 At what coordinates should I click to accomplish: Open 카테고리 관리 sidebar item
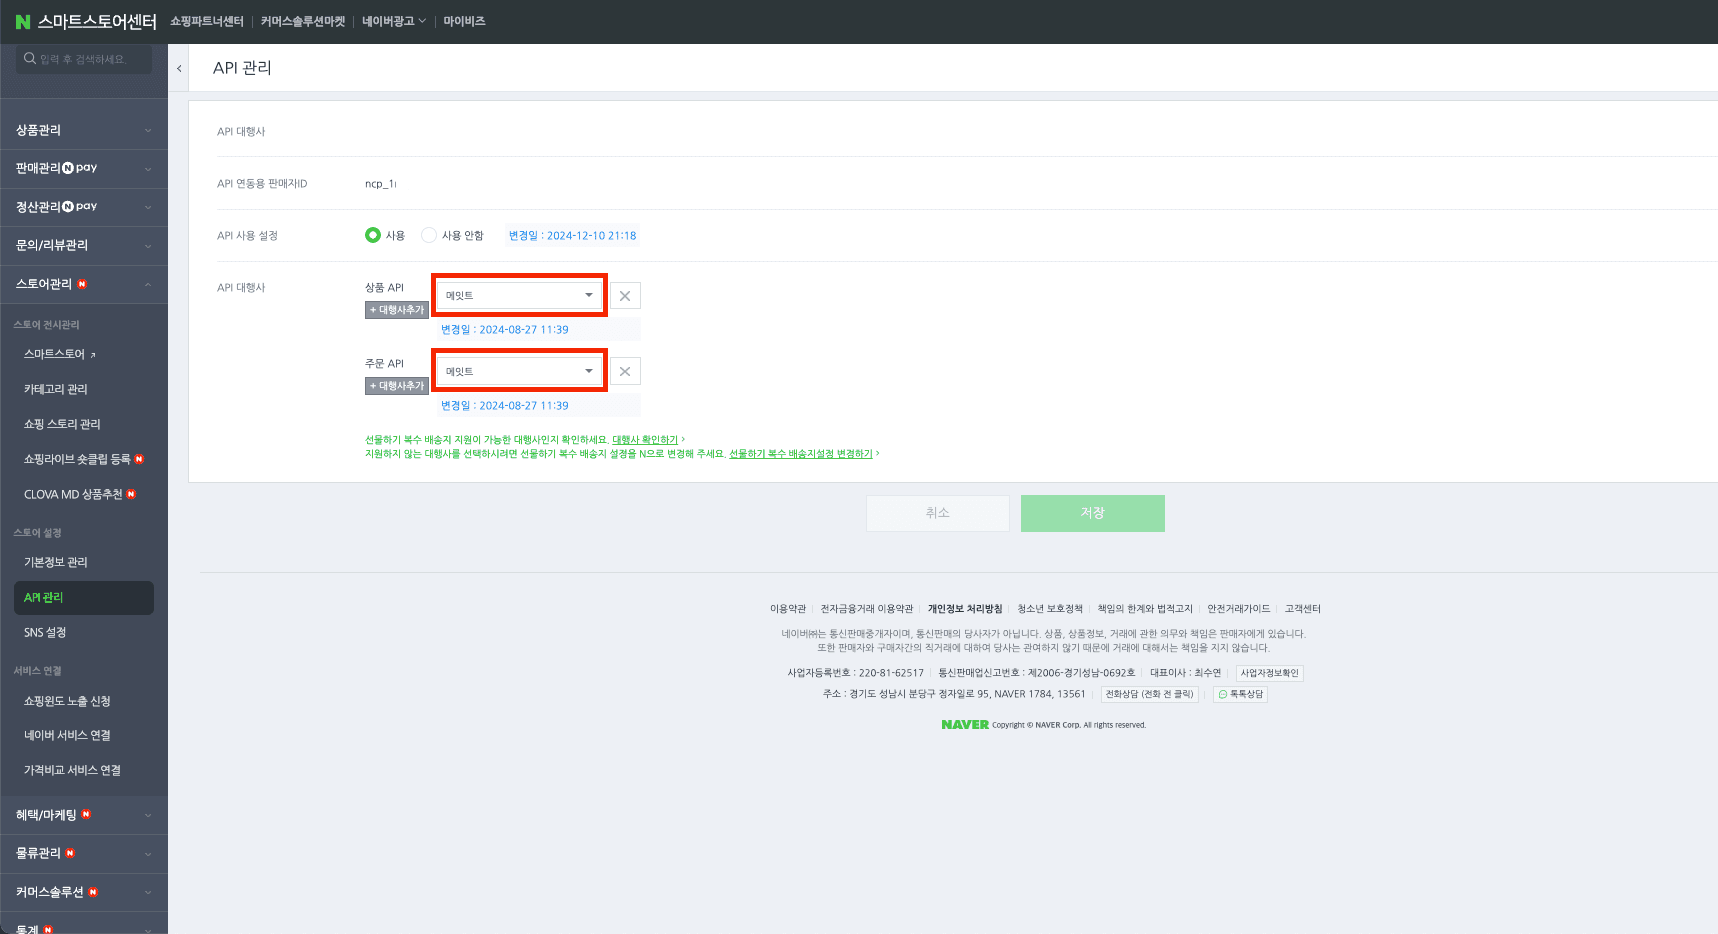[56, 389]
